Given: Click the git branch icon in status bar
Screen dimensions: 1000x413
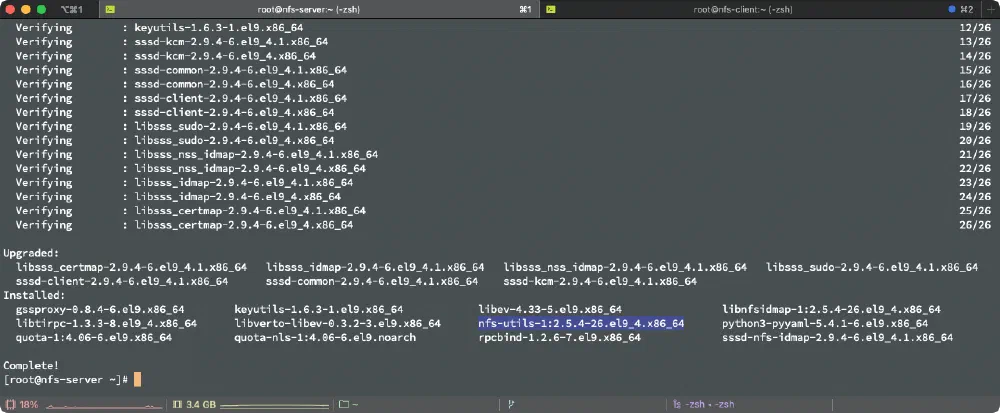Looking at the screenshot, I should click(511, 404).
